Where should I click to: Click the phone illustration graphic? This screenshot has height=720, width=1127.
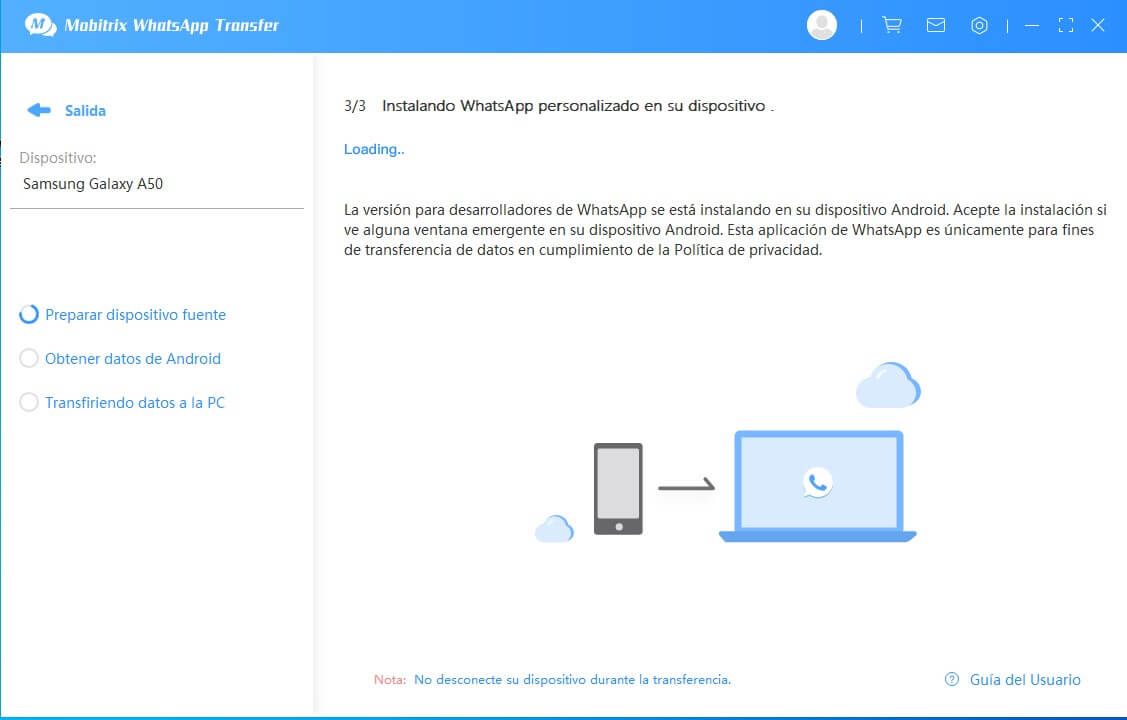(618, 489)
